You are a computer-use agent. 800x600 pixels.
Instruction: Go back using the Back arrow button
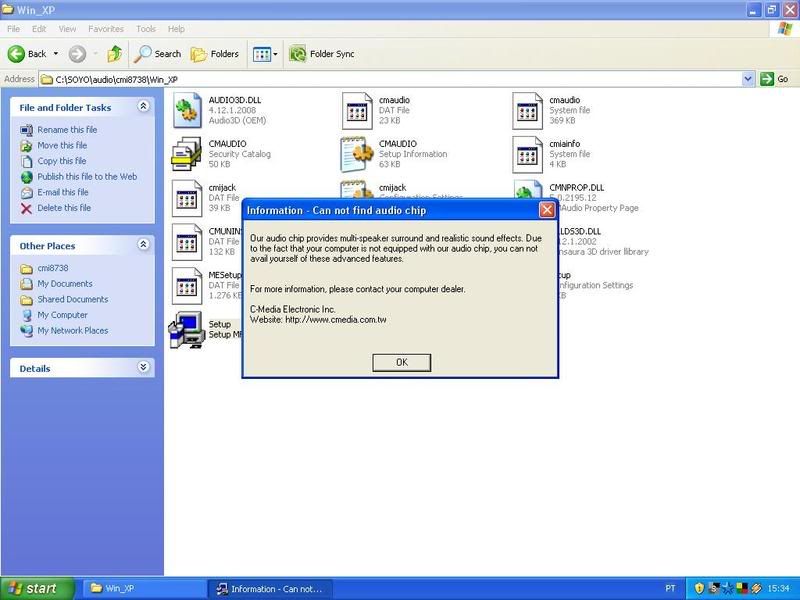pos(27,54)
